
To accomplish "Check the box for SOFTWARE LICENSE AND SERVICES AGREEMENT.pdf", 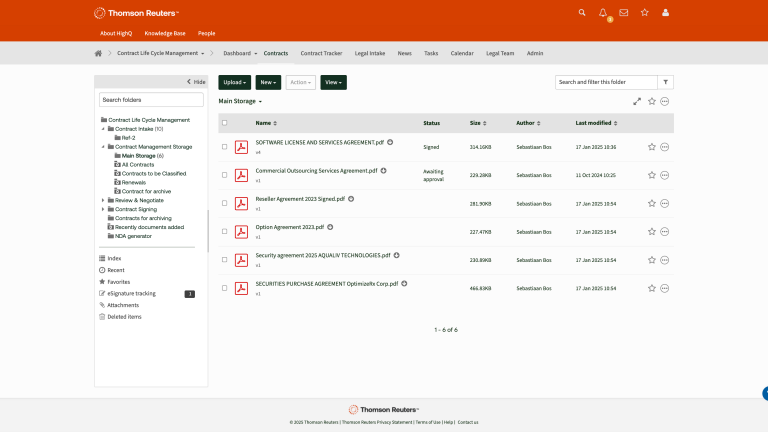I will 225,147.
